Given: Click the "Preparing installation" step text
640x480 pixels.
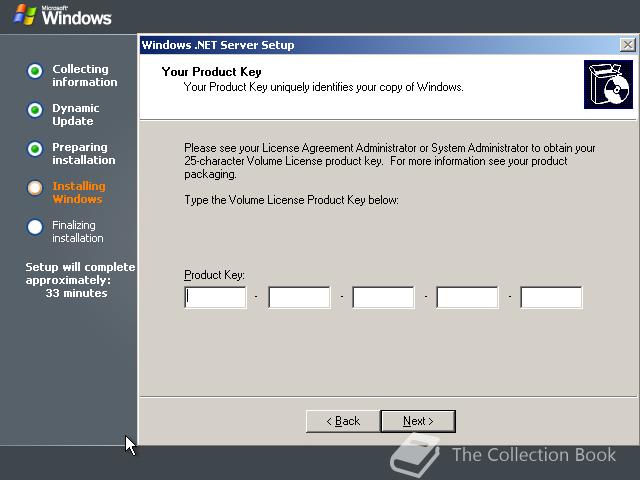Looking at the screenshot, I should pos(84,153).
